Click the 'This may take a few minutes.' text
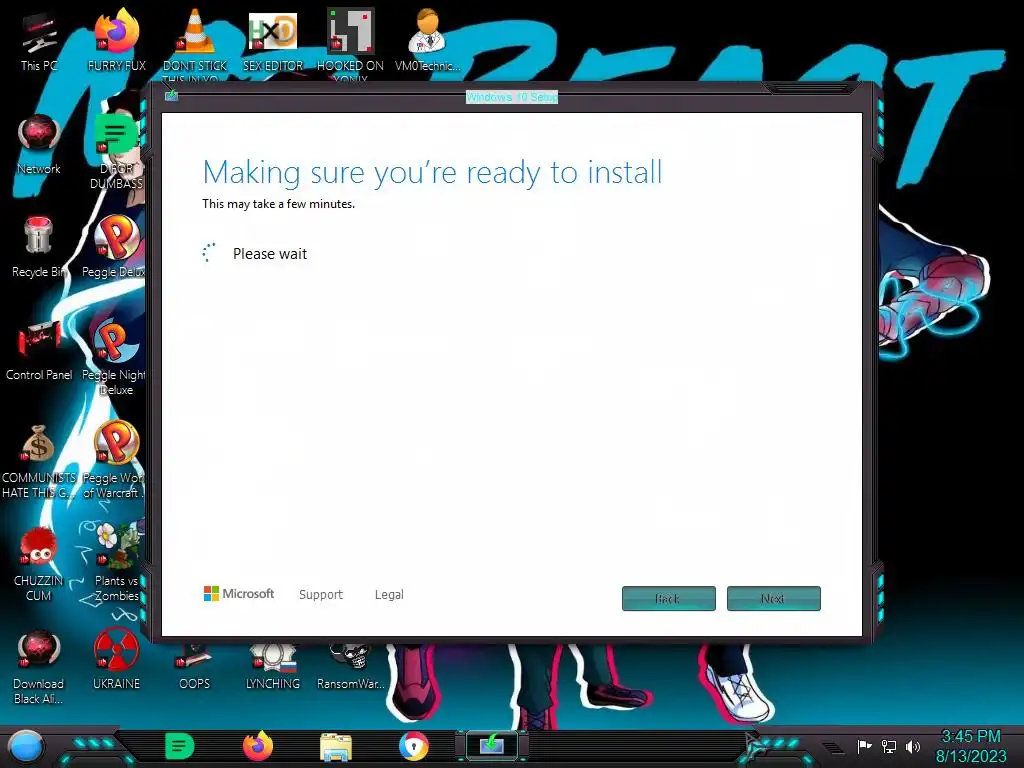This screenshot has width=1024, height=768. (x=278, y=204)
